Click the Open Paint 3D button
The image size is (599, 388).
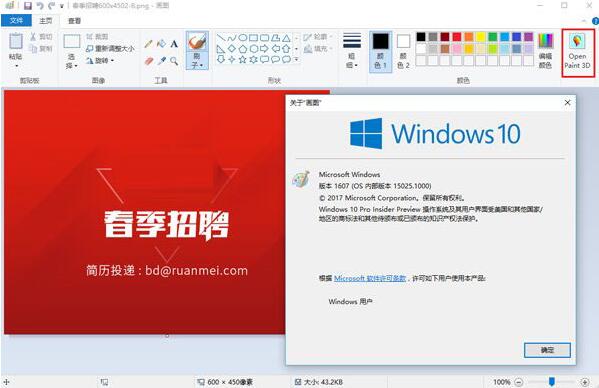(x=578, y=52)
